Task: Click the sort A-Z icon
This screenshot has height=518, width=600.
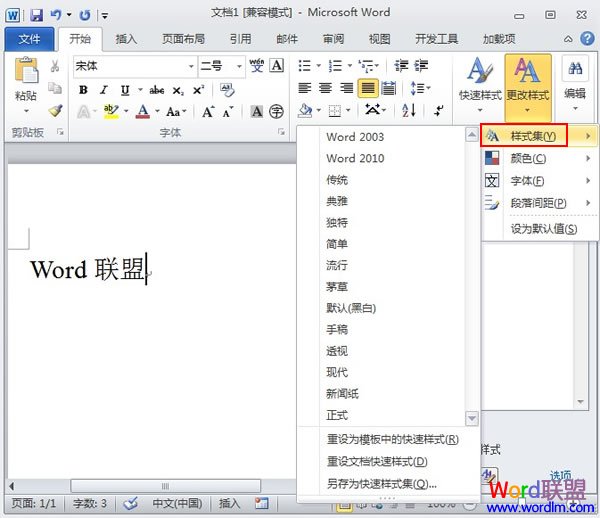Action: pyautogui.click(x=409, y=111)
